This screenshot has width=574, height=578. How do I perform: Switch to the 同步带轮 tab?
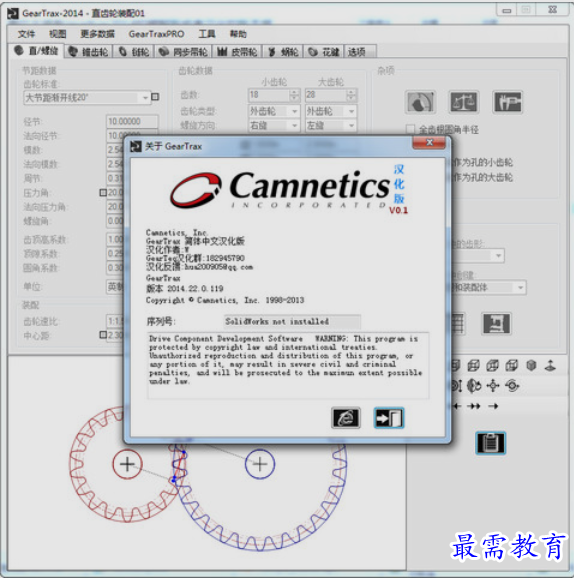(184, 52)
